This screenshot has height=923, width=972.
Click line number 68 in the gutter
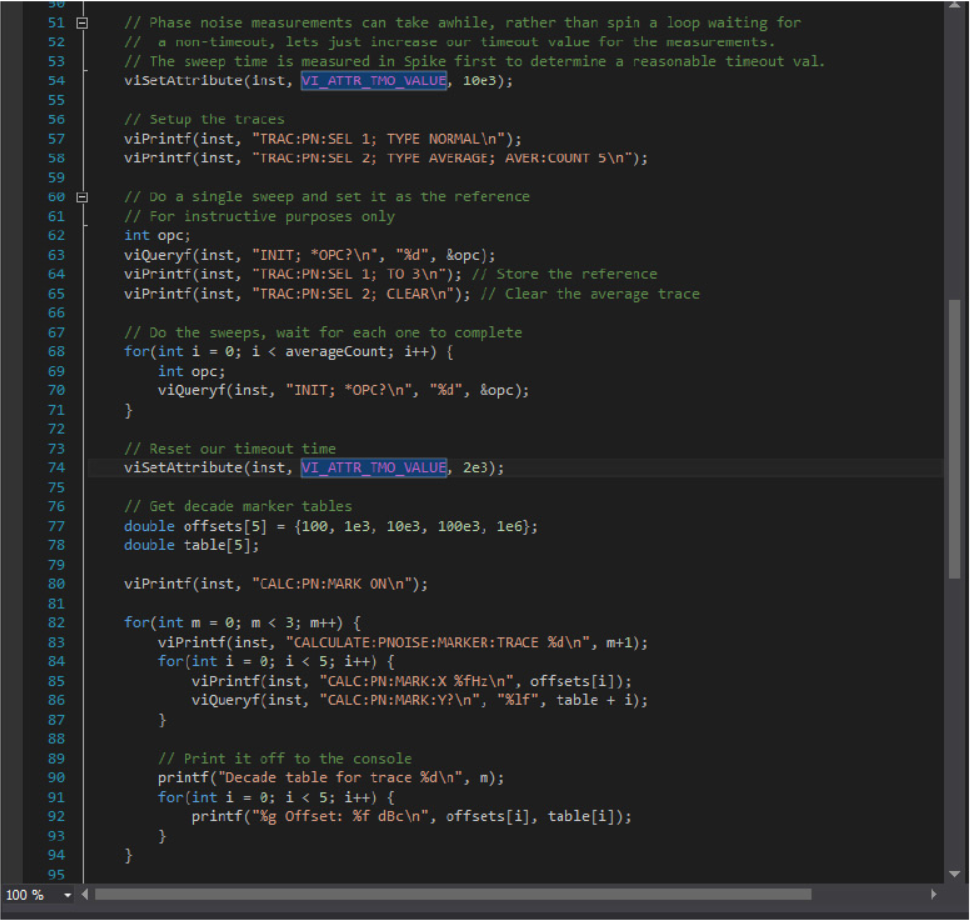pyautogui.click(x=56, y=352)
